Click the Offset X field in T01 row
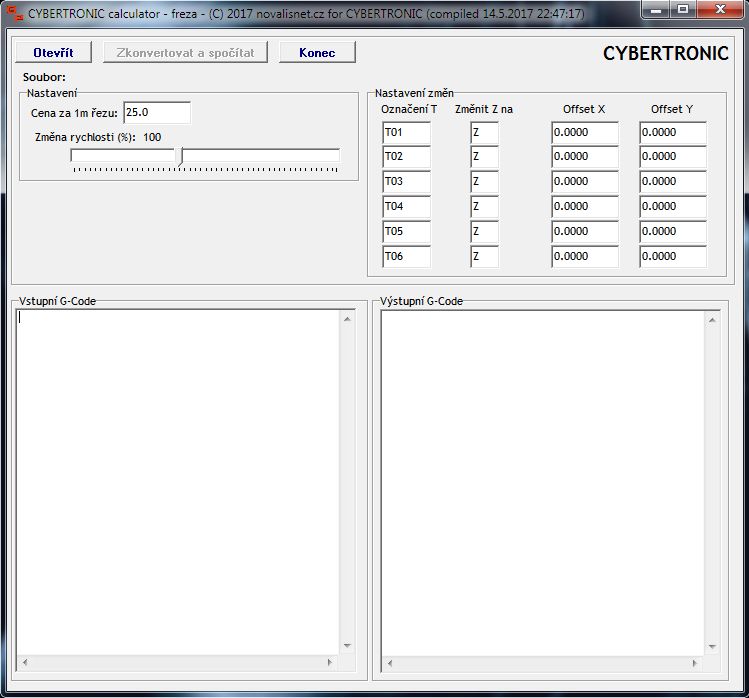749x698 pixels. click(585, 132)
